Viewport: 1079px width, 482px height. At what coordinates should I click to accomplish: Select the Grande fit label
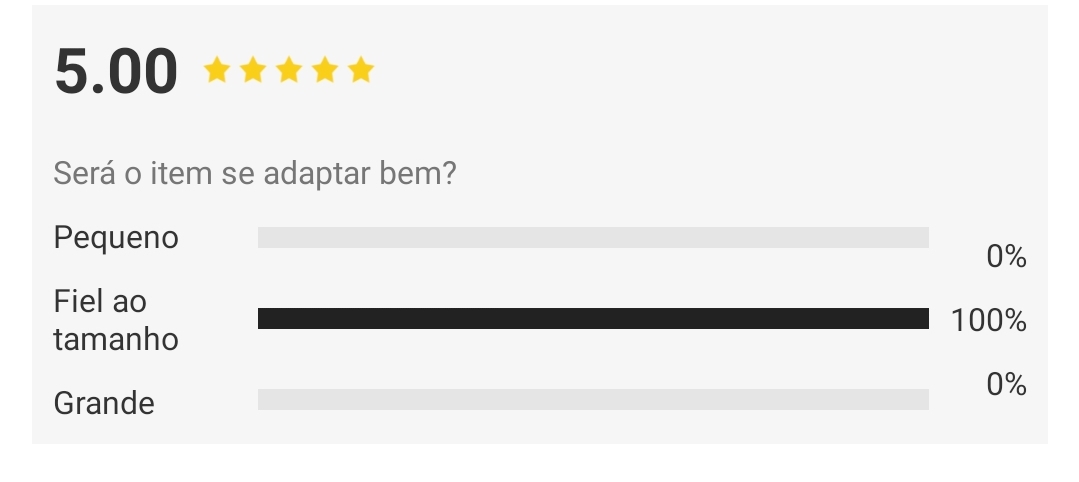tap(104, 403)
